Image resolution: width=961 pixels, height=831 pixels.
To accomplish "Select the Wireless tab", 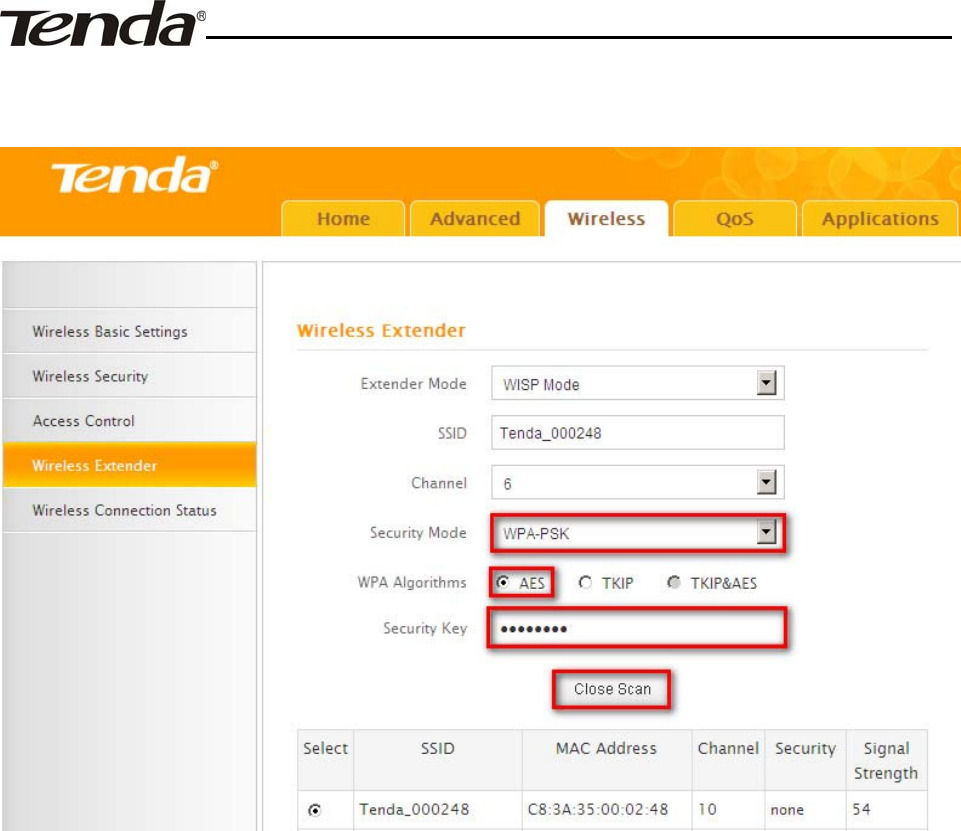I will click(606, 219).
